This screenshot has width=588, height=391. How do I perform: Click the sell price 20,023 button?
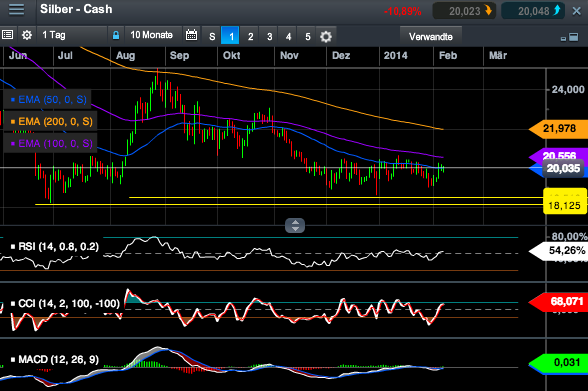464,11
